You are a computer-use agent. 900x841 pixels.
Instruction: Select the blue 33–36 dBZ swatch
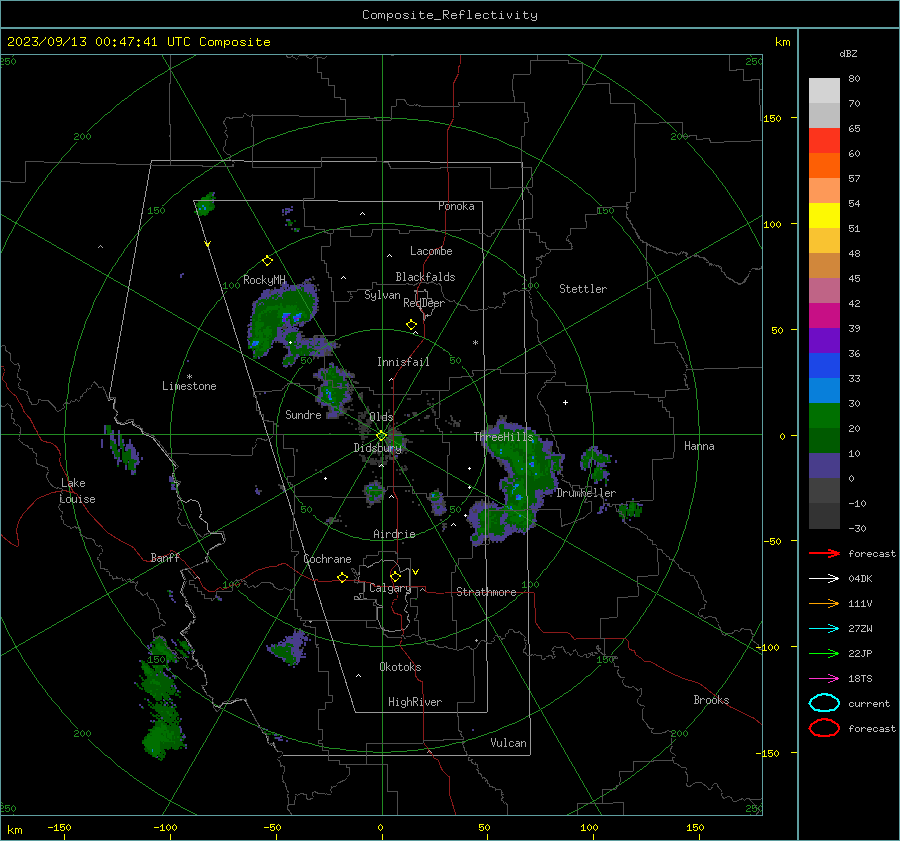pyautogui.click(x=824, y=366)
